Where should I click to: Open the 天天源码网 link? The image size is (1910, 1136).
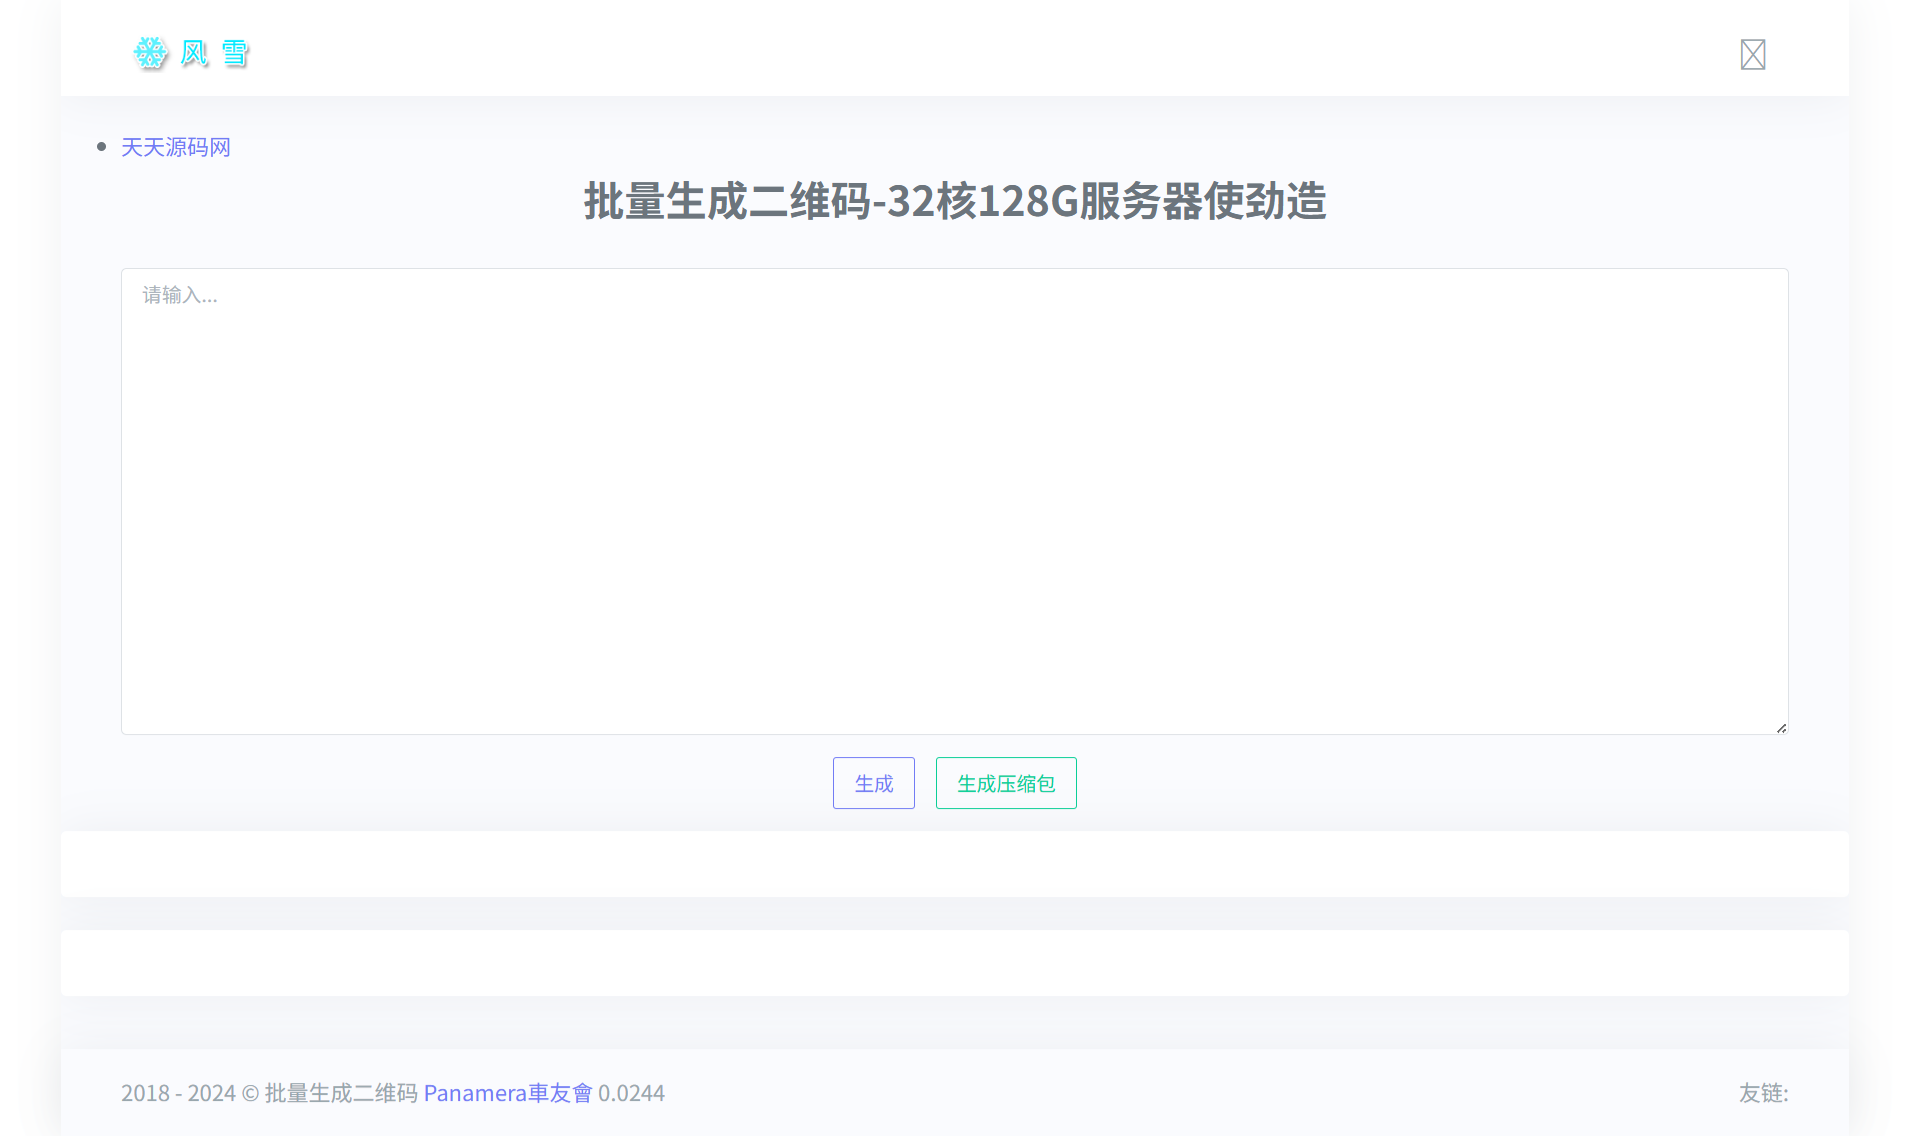175,147
